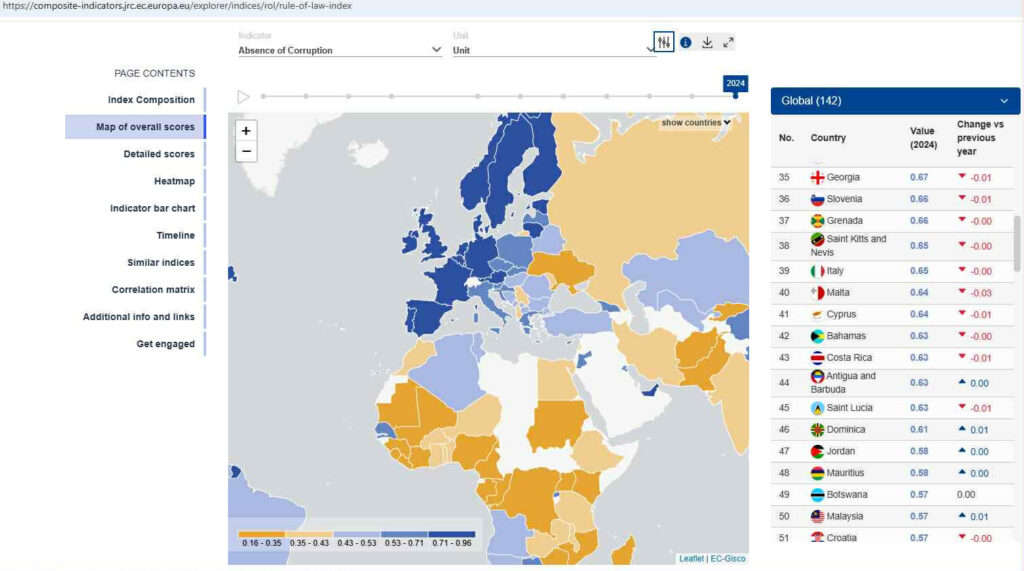Click the EC-Gisco attribution link
Viewport: 1024px width, 571px height.
(x=728, y=558)
